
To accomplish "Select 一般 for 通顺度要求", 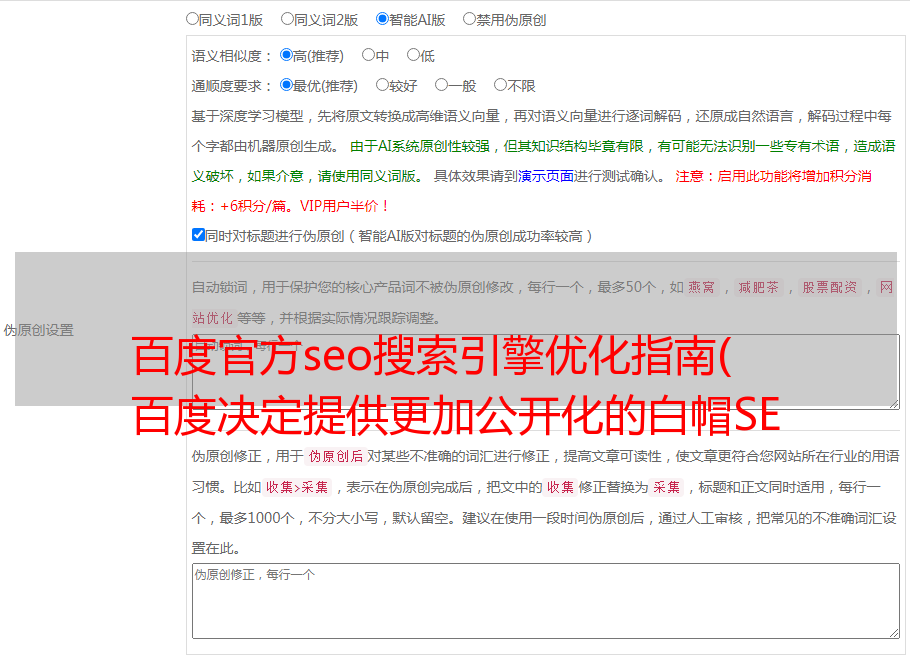I will (x=442, y=85).
